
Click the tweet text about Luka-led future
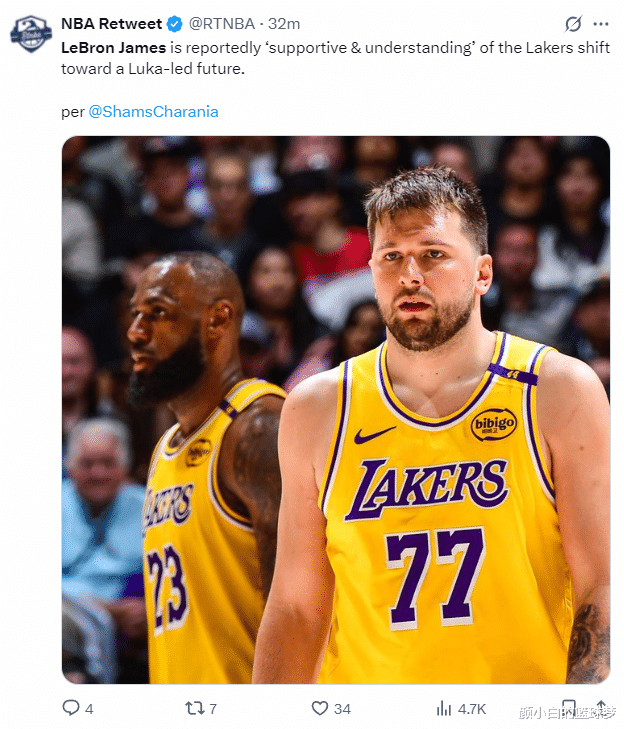335,58
